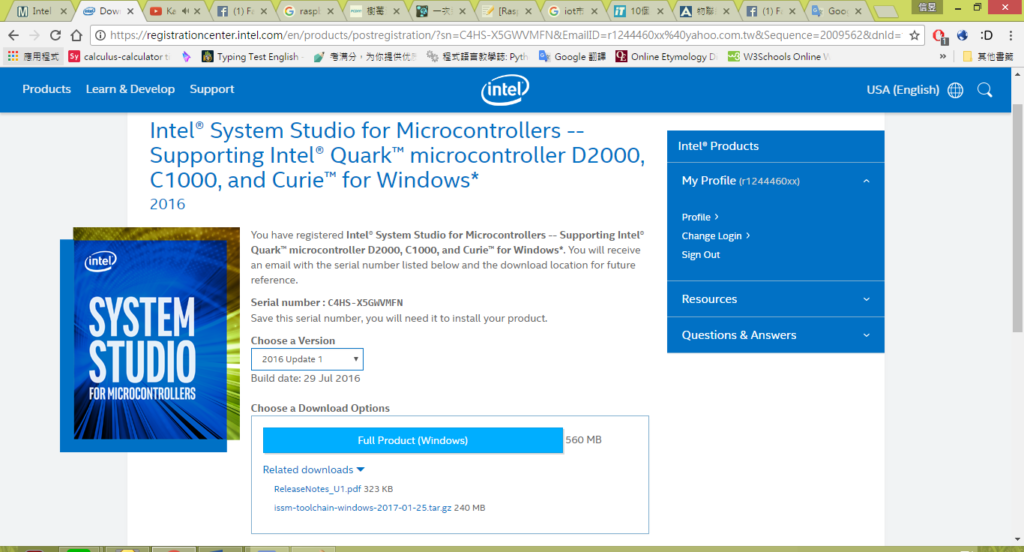This screenshot has width=1024, height=552.
Task: Click scrollbar down arrow
Action: [x=1017, y=540]
